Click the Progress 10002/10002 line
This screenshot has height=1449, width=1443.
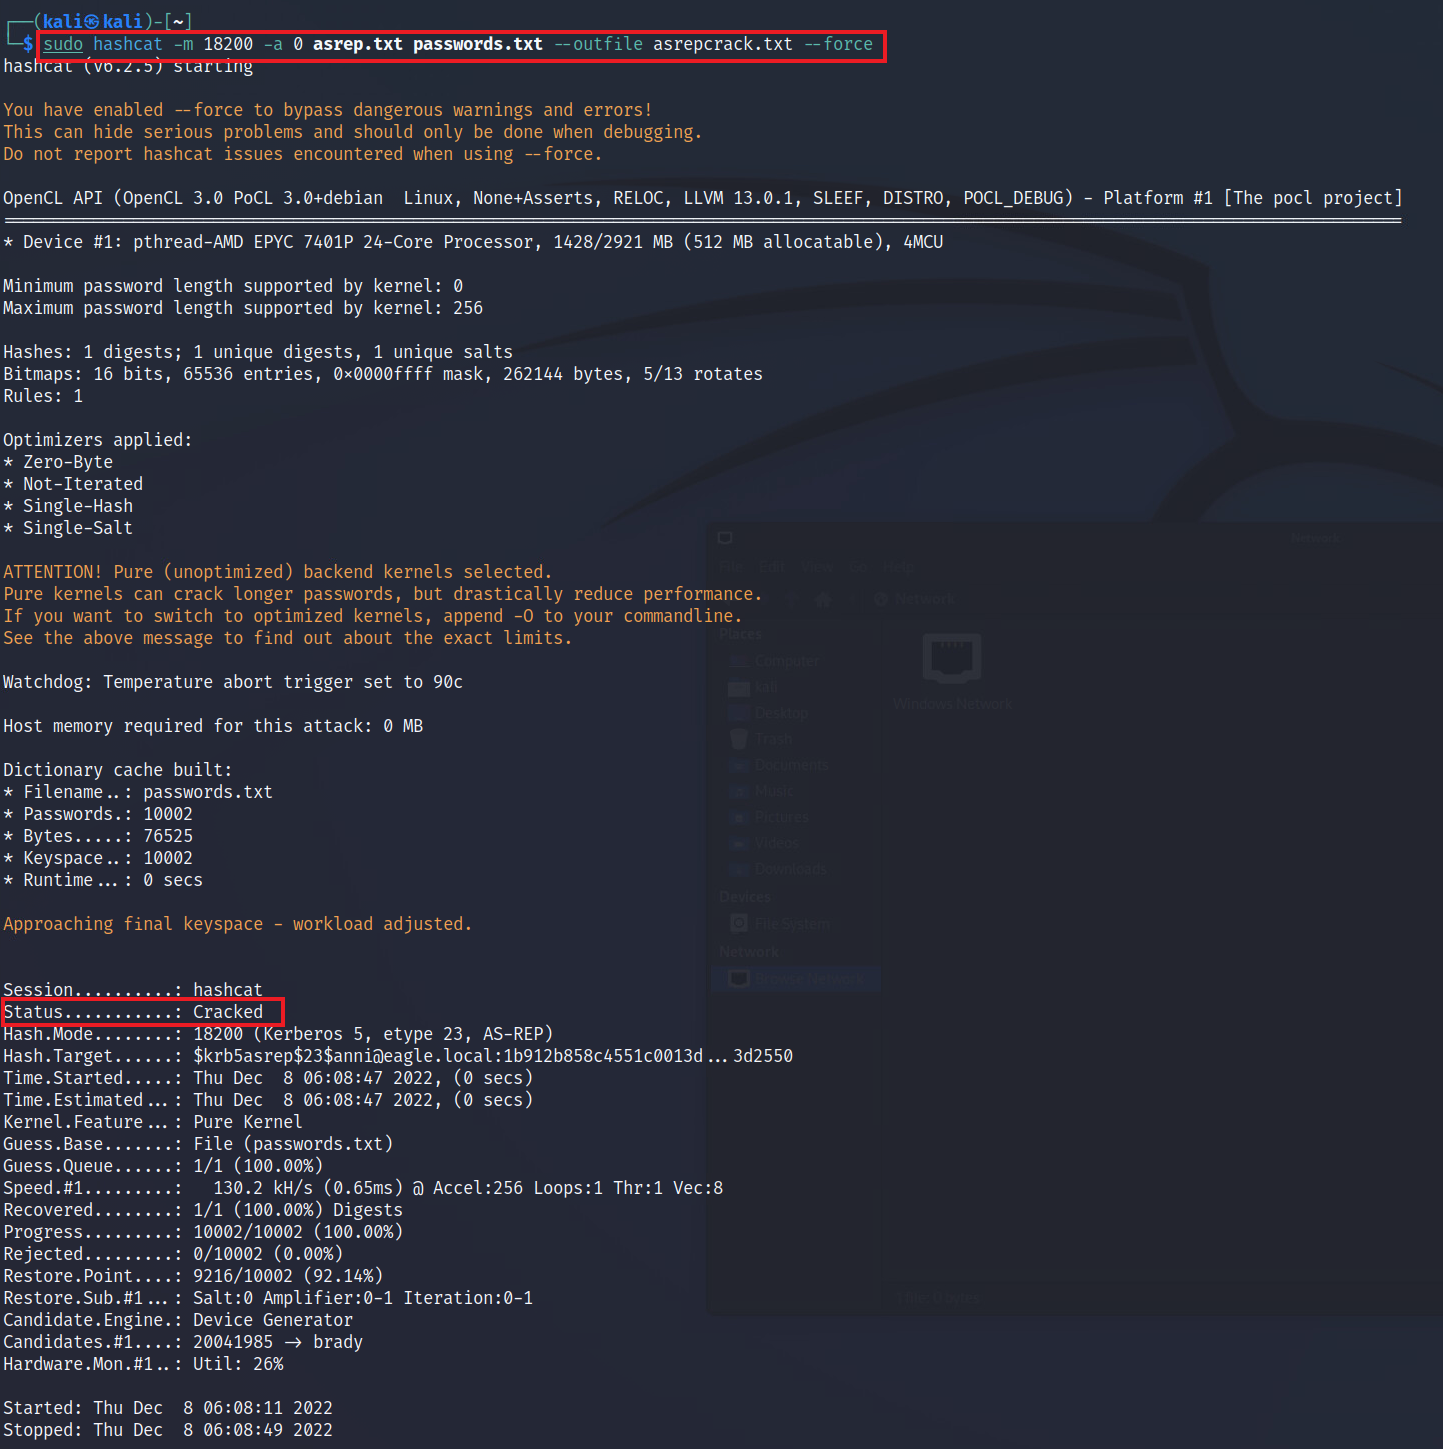coord(202,1232)
